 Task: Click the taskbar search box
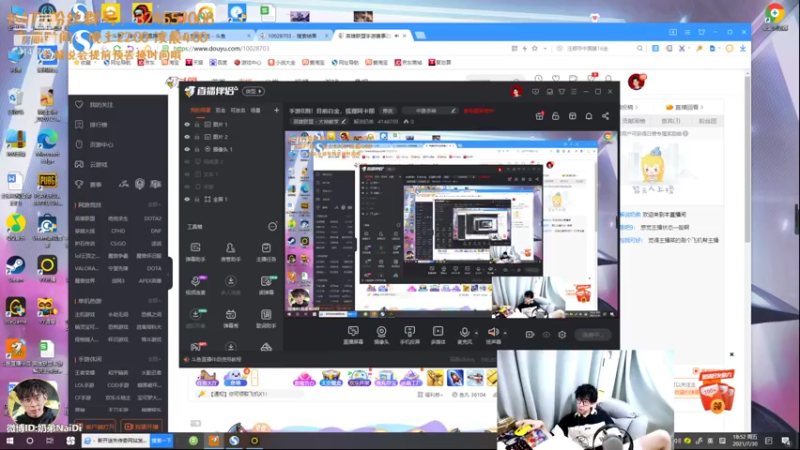[x=116, y=440]
